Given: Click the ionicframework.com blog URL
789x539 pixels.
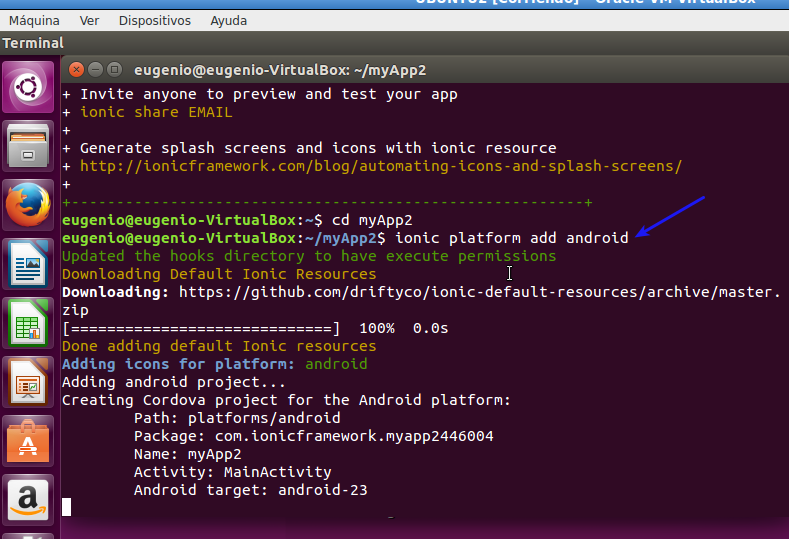Looking at the screenshot, I should (381, 166).
